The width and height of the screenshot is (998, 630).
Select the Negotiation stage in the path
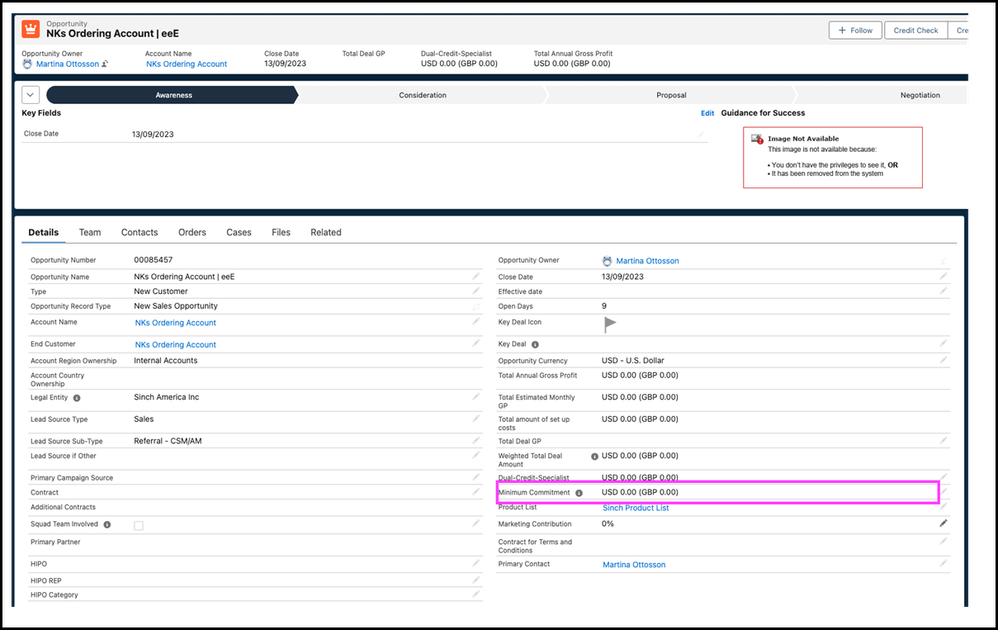point(882,95)
